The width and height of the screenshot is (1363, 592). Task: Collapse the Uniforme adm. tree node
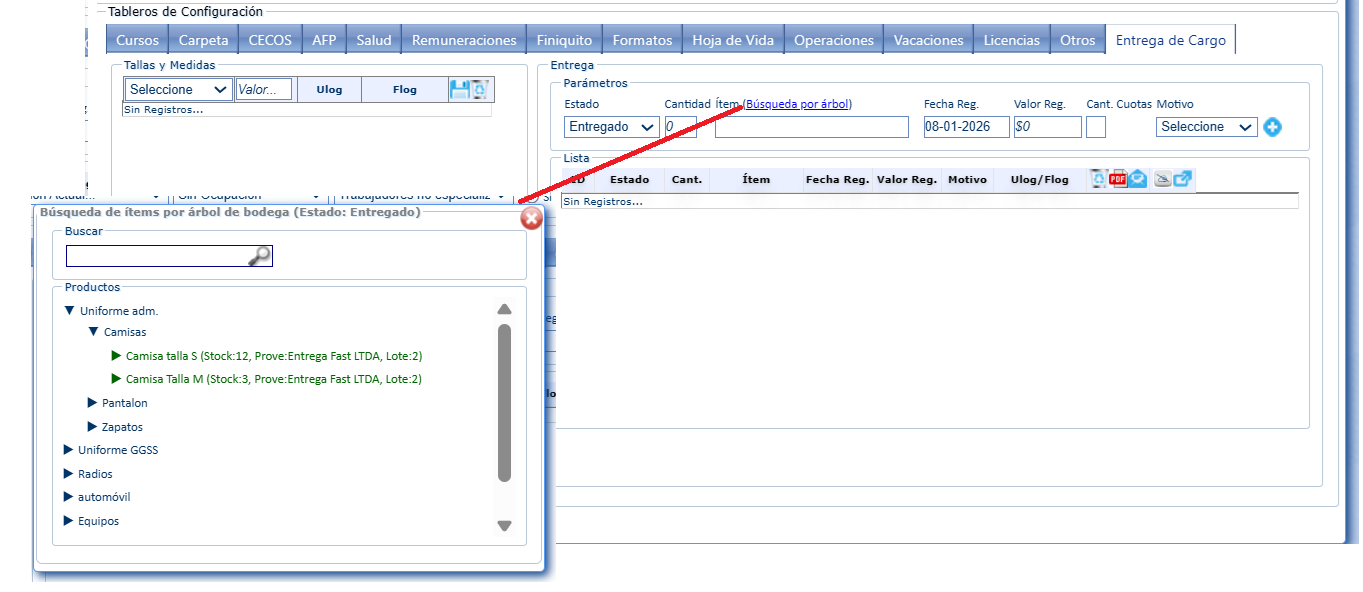70,311
